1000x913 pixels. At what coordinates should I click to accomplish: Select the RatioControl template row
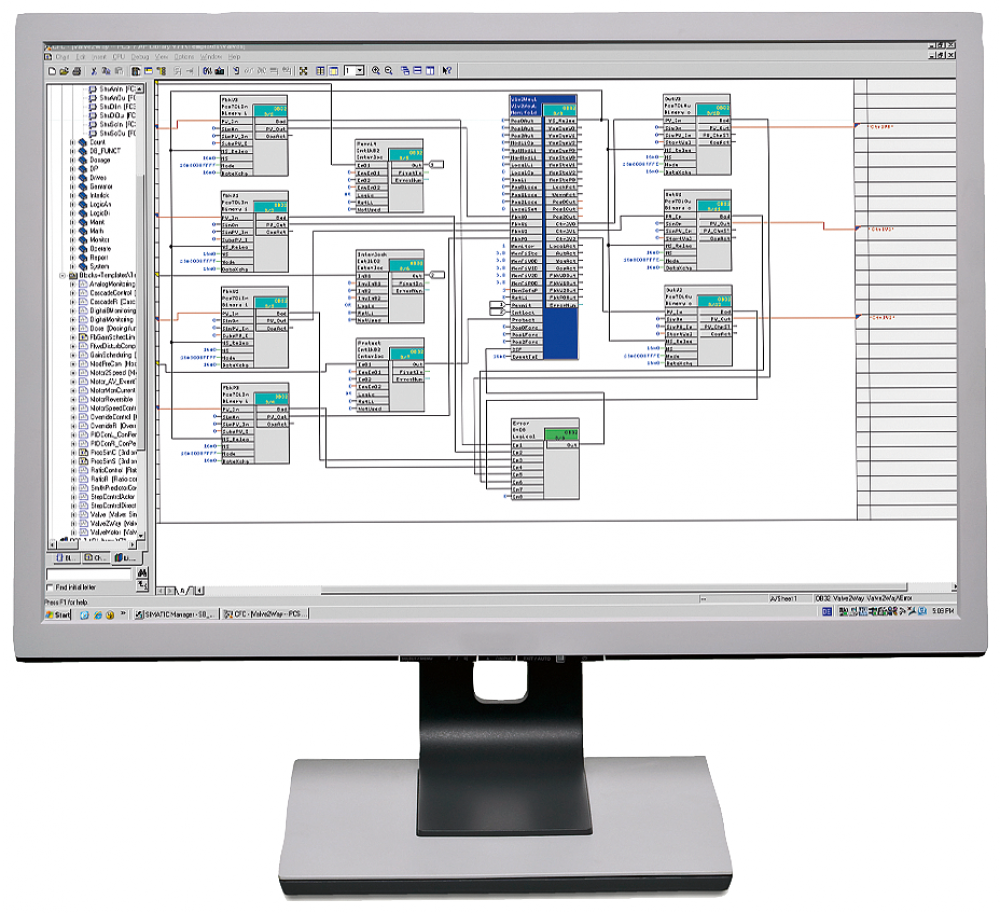tap(107, 470)
